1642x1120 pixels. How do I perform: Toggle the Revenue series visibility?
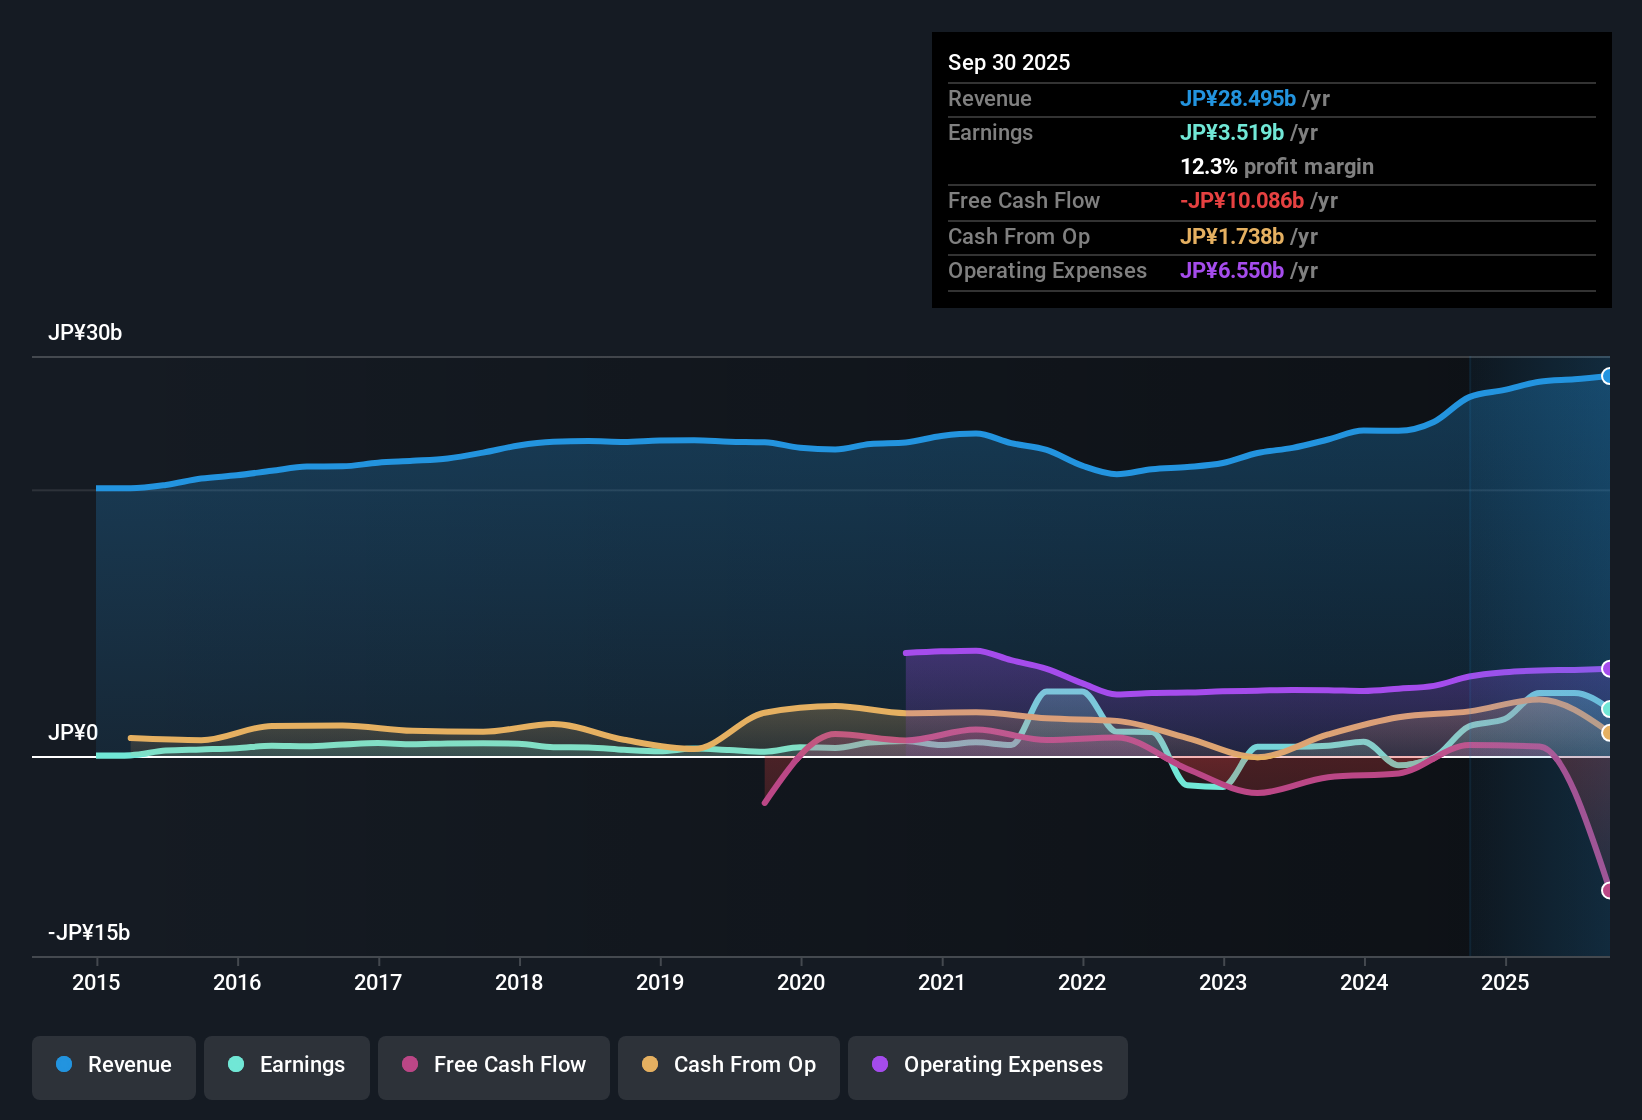113,1065
